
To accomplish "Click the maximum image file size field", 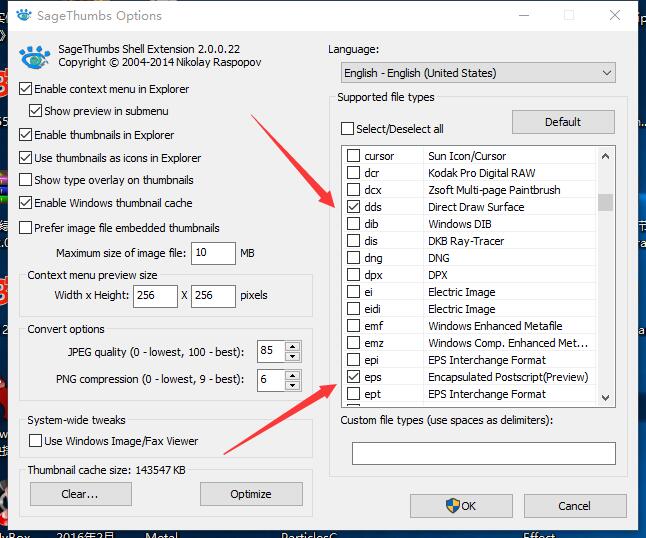I will coord(213,253).
